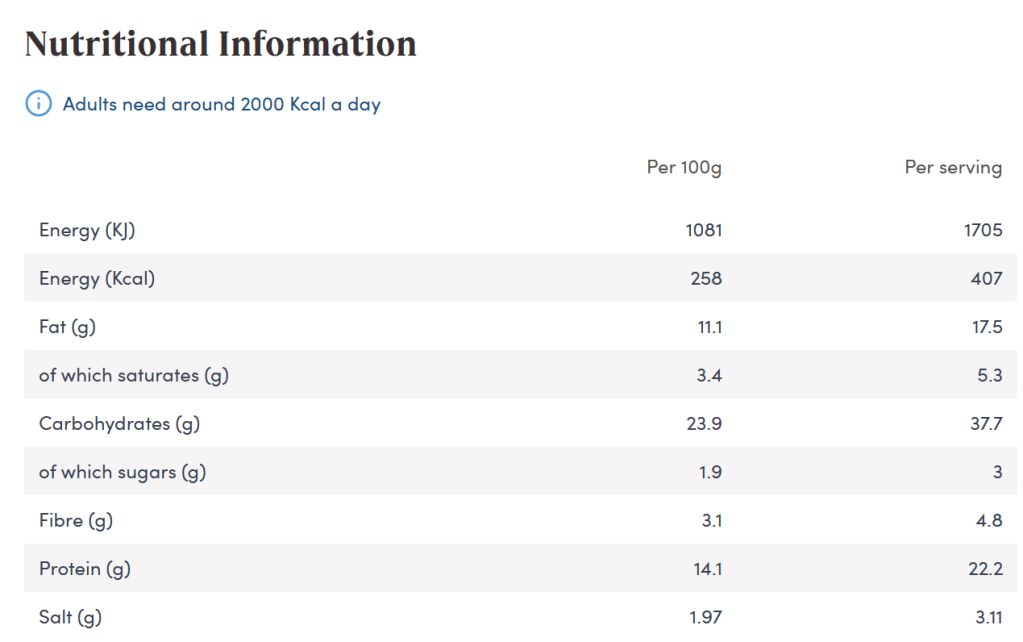Select the 'Salt (g)' row label
This screenshot has height=642, width=1023.
[x=70, y=617]
